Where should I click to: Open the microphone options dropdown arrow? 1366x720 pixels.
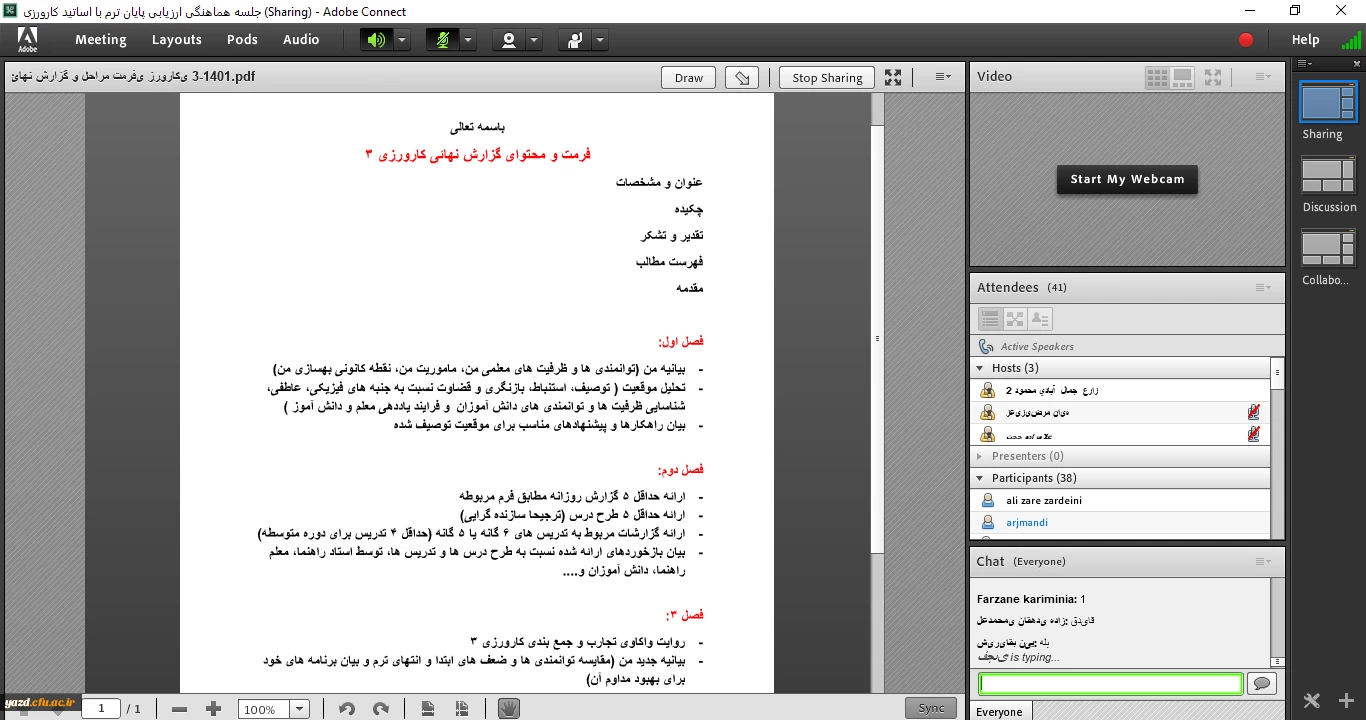pos(468,40)
